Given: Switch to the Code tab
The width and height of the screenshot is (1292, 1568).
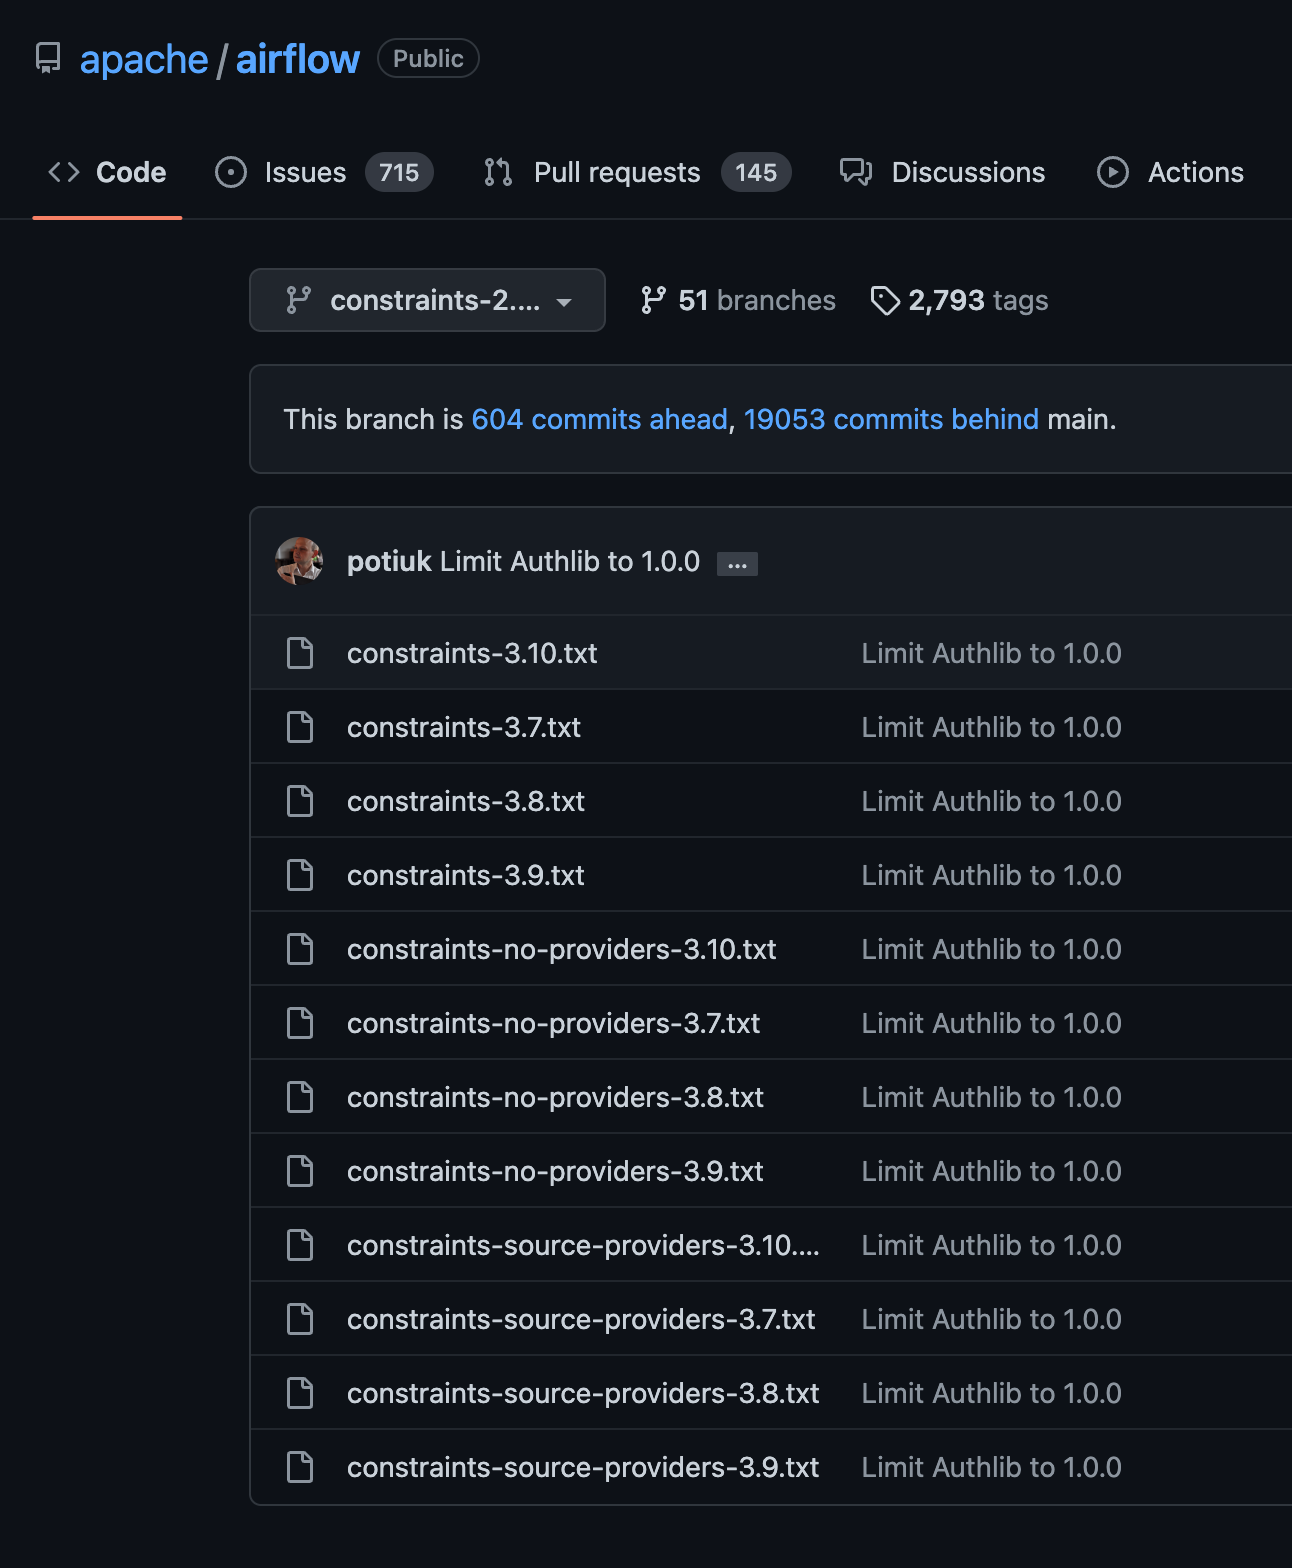Looking at the screenshot, I should click(x=107, y=172).
